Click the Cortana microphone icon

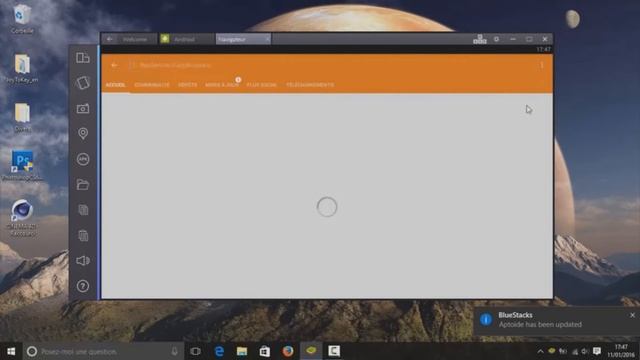[x=175, y=351]
